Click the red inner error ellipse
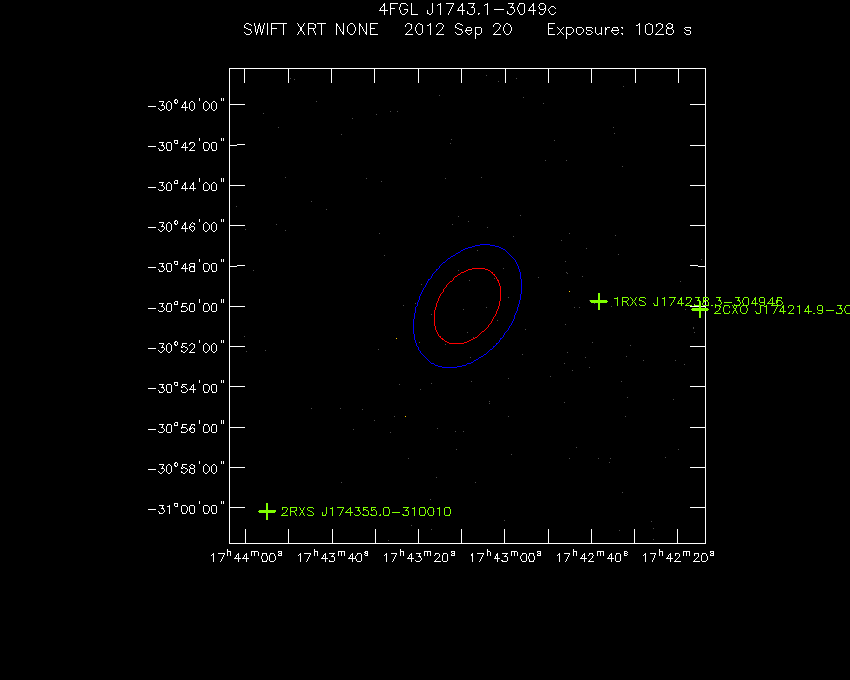The height and width of the screenshot is (680, 850). (467, 306)
